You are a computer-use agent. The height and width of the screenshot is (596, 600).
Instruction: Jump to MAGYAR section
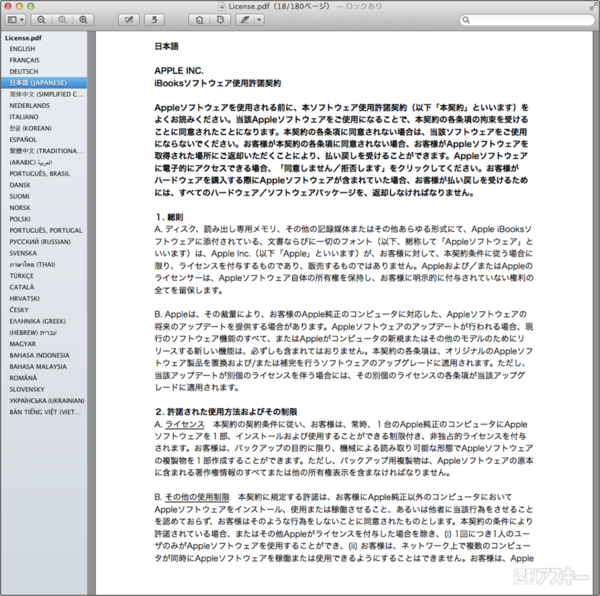(23, 344)
